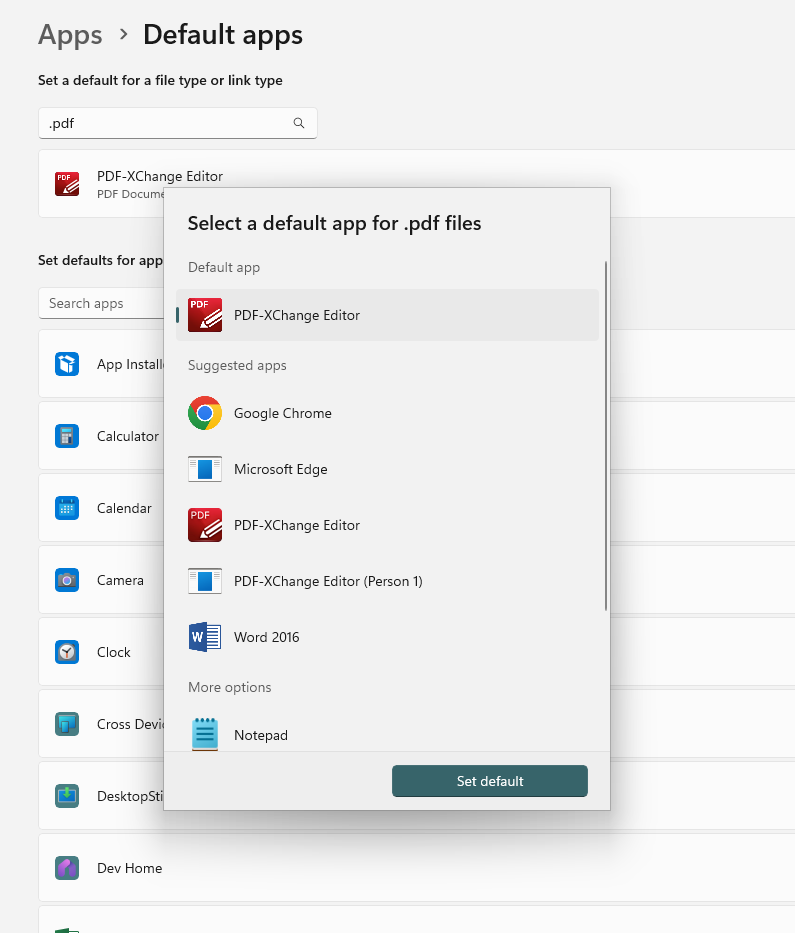This screenshot has height=933, width=795.
Task: Choose PDF-XChange Editor (Person 1) label
Action: [x=328, y=581]
